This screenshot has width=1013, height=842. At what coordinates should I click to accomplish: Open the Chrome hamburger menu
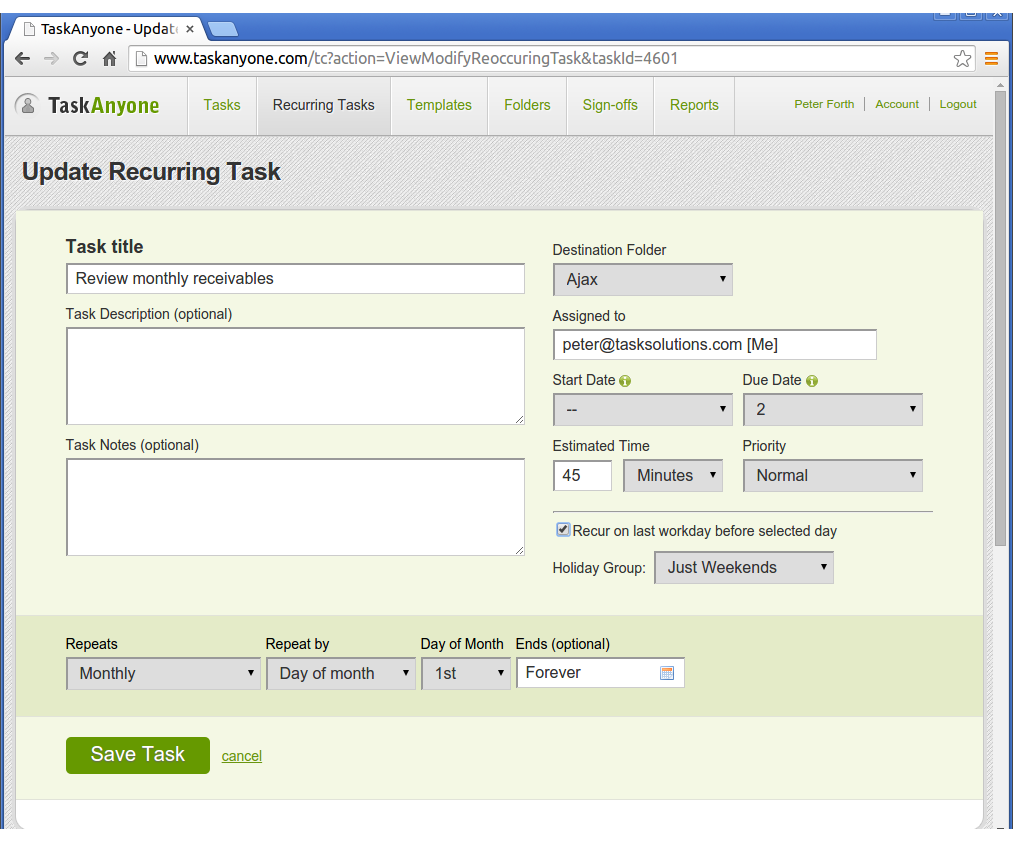992,59
